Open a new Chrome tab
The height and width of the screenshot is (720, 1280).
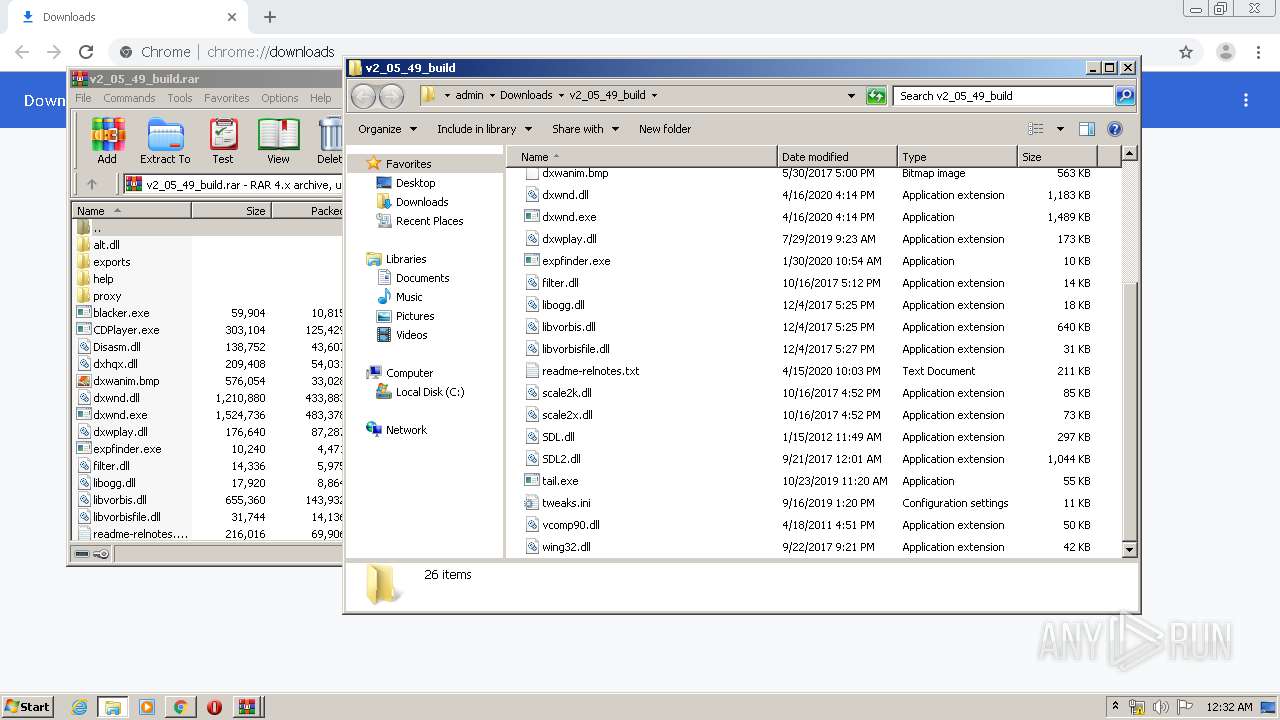tap(270, 17)
